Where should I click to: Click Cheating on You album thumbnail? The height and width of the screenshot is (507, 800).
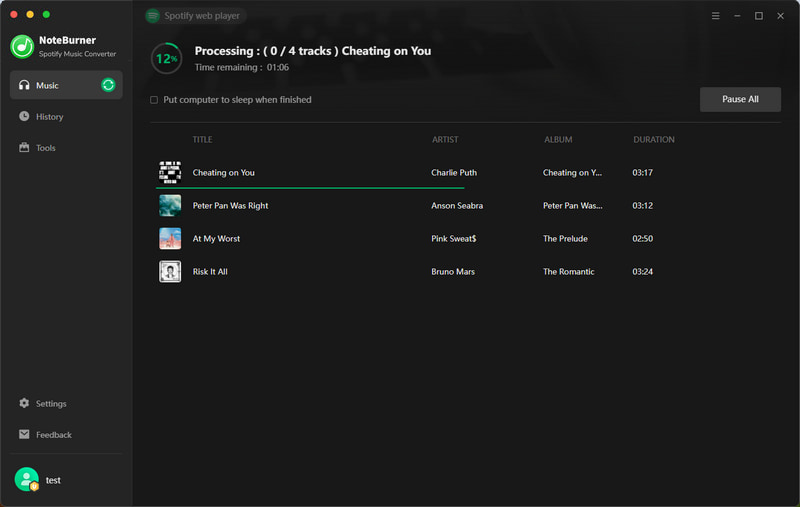(170, 172)
